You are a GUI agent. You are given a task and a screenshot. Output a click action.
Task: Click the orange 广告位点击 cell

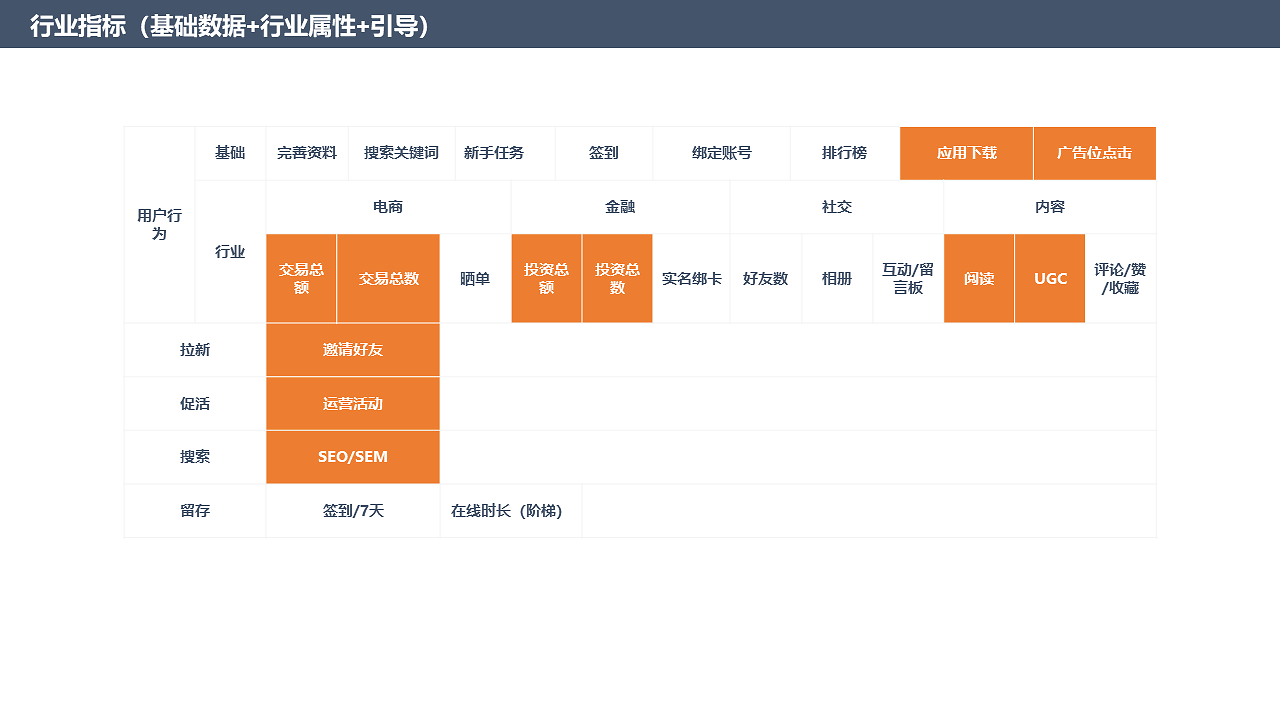(x=1095, y=153)
